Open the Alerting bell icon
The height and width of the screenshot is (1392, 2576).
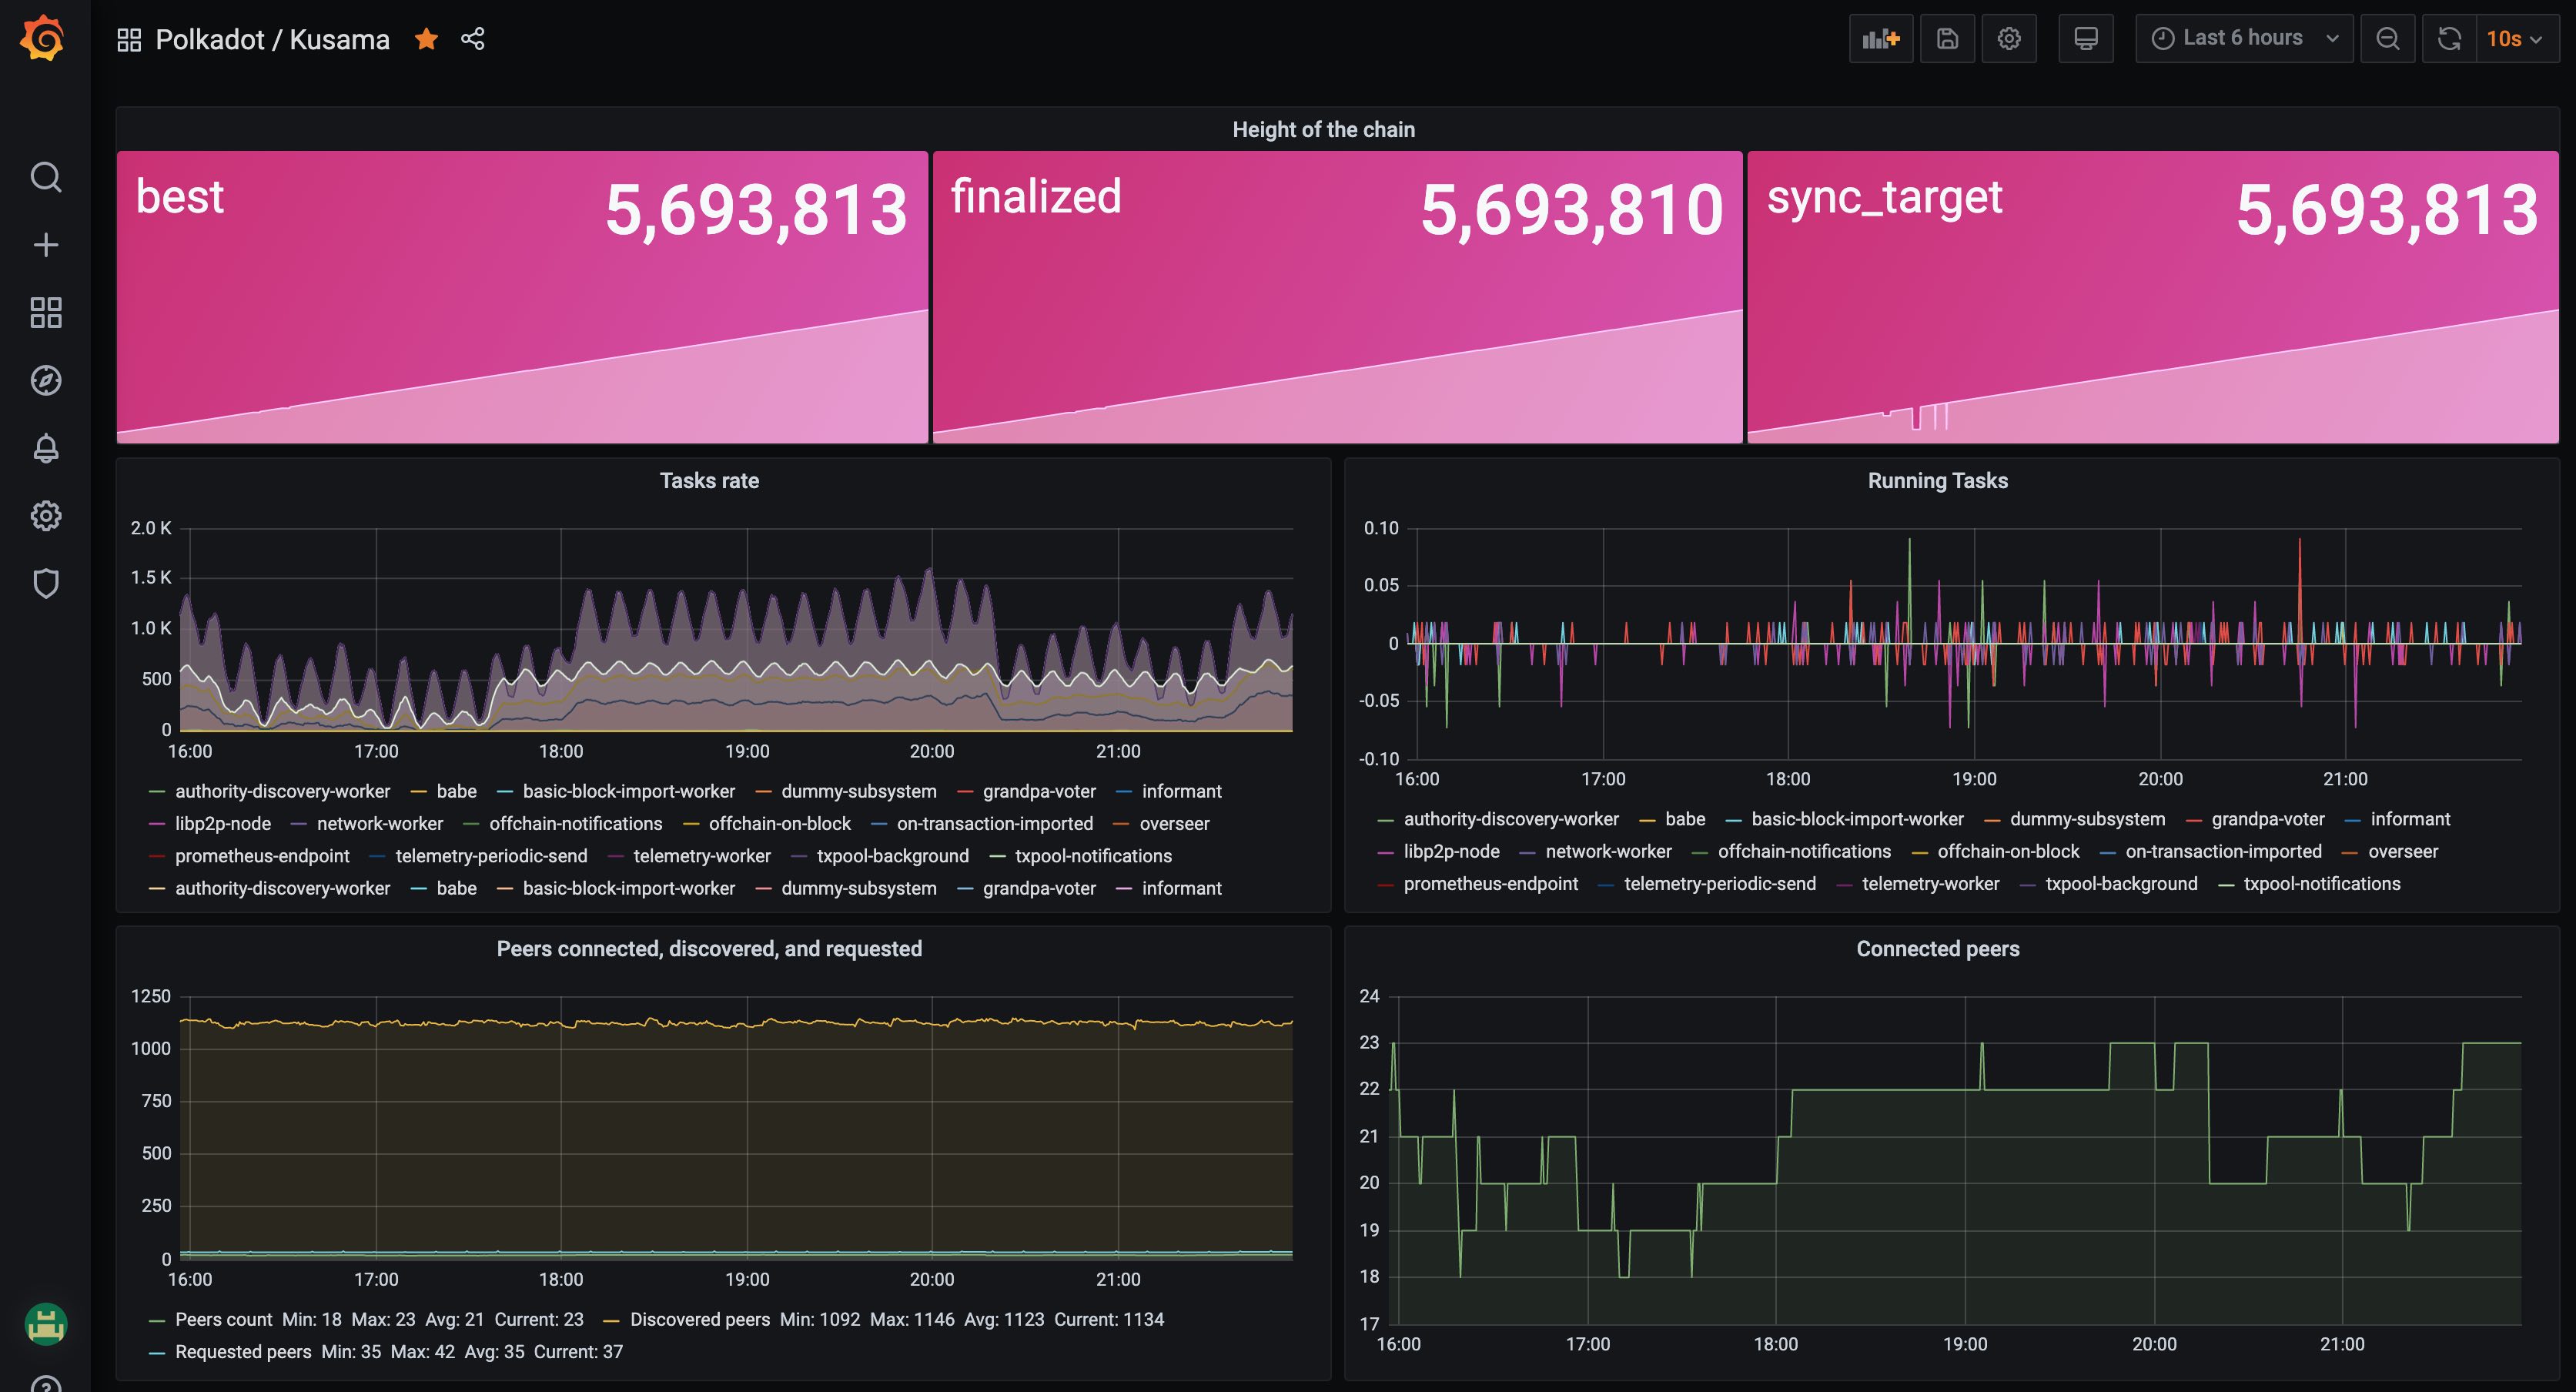pos(46,448)
